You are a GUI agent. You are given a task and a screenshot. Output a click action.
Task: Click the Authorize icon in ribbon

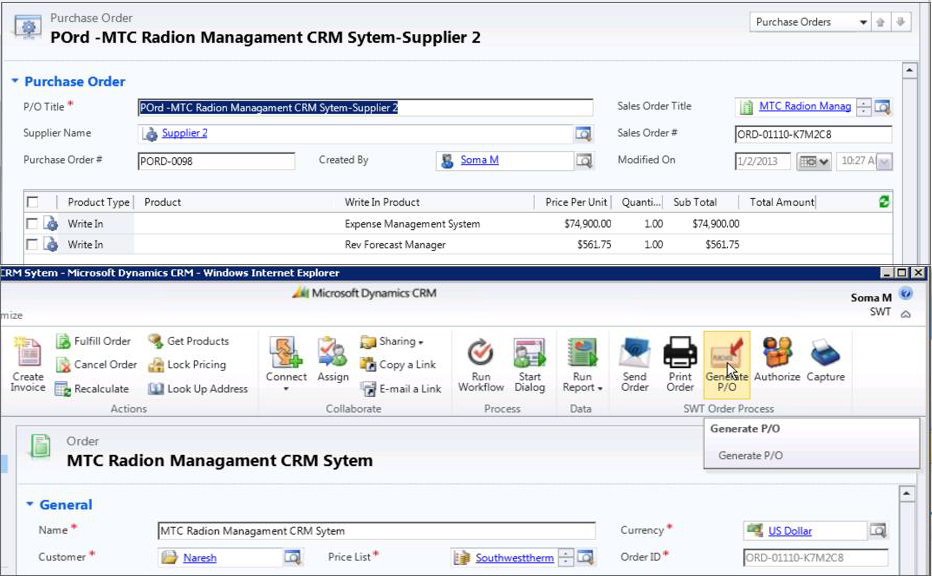[777, 354]
